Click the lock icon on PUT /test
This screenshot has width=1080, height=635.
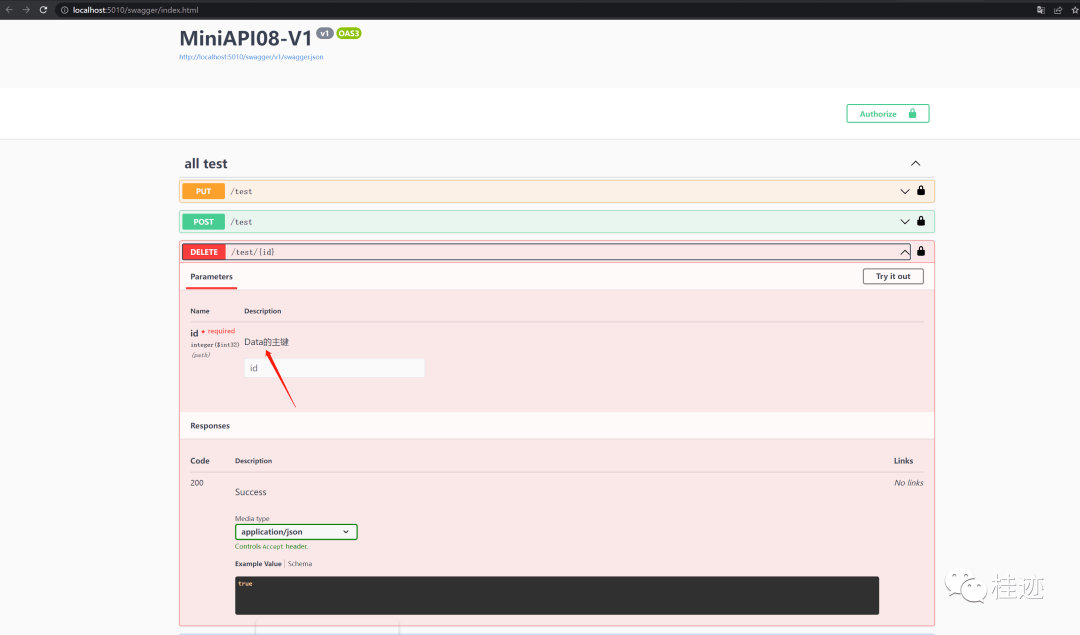pyautogui.click(x=921, y=191)
